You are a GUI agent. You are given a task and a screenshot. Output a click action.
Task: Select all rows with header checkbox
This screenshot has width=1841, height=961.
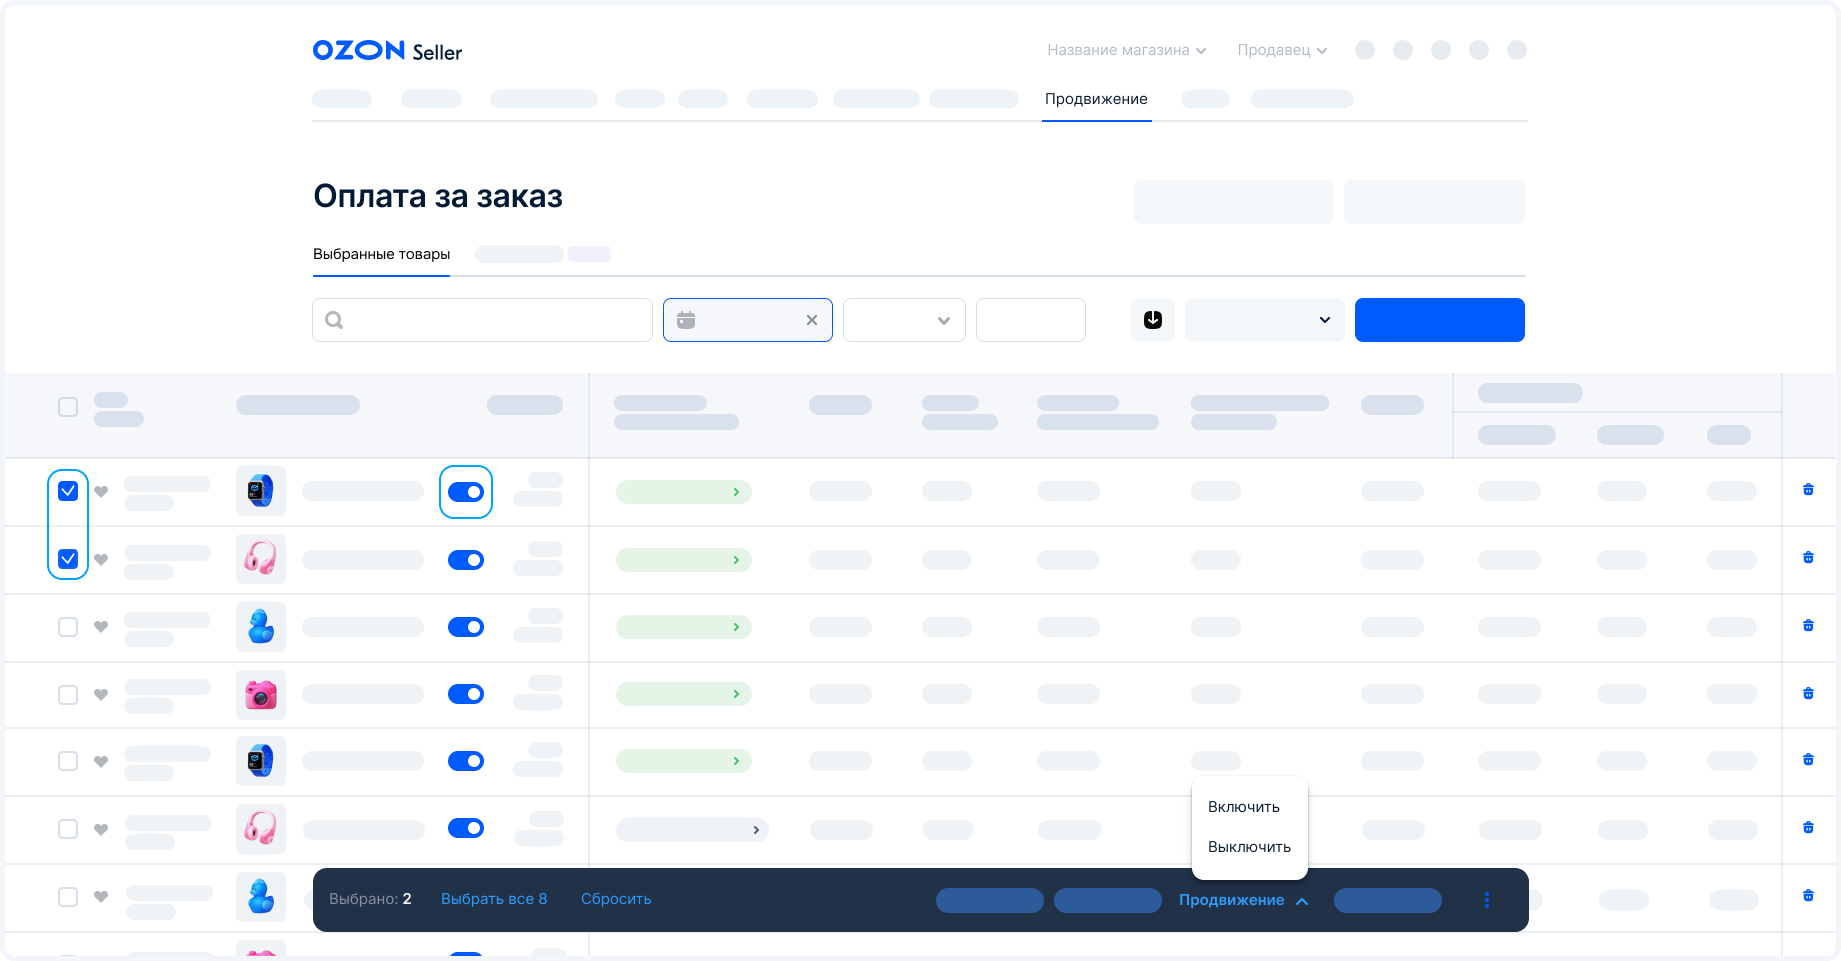(x=68, y=407)
